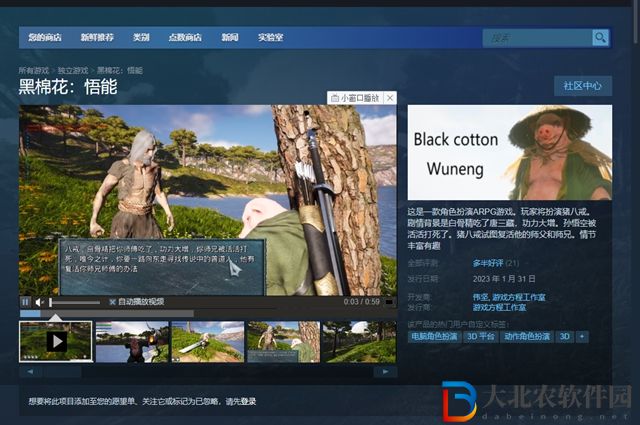Image resolution: width=640 pixels, height=425 pixels.
Task: Click the Black cotton Wuneng header image
Action: click(x=509, y=153)
